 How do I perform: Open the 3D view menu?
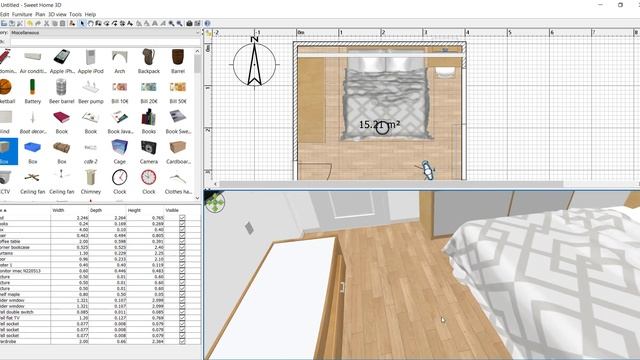coord(57,14)
